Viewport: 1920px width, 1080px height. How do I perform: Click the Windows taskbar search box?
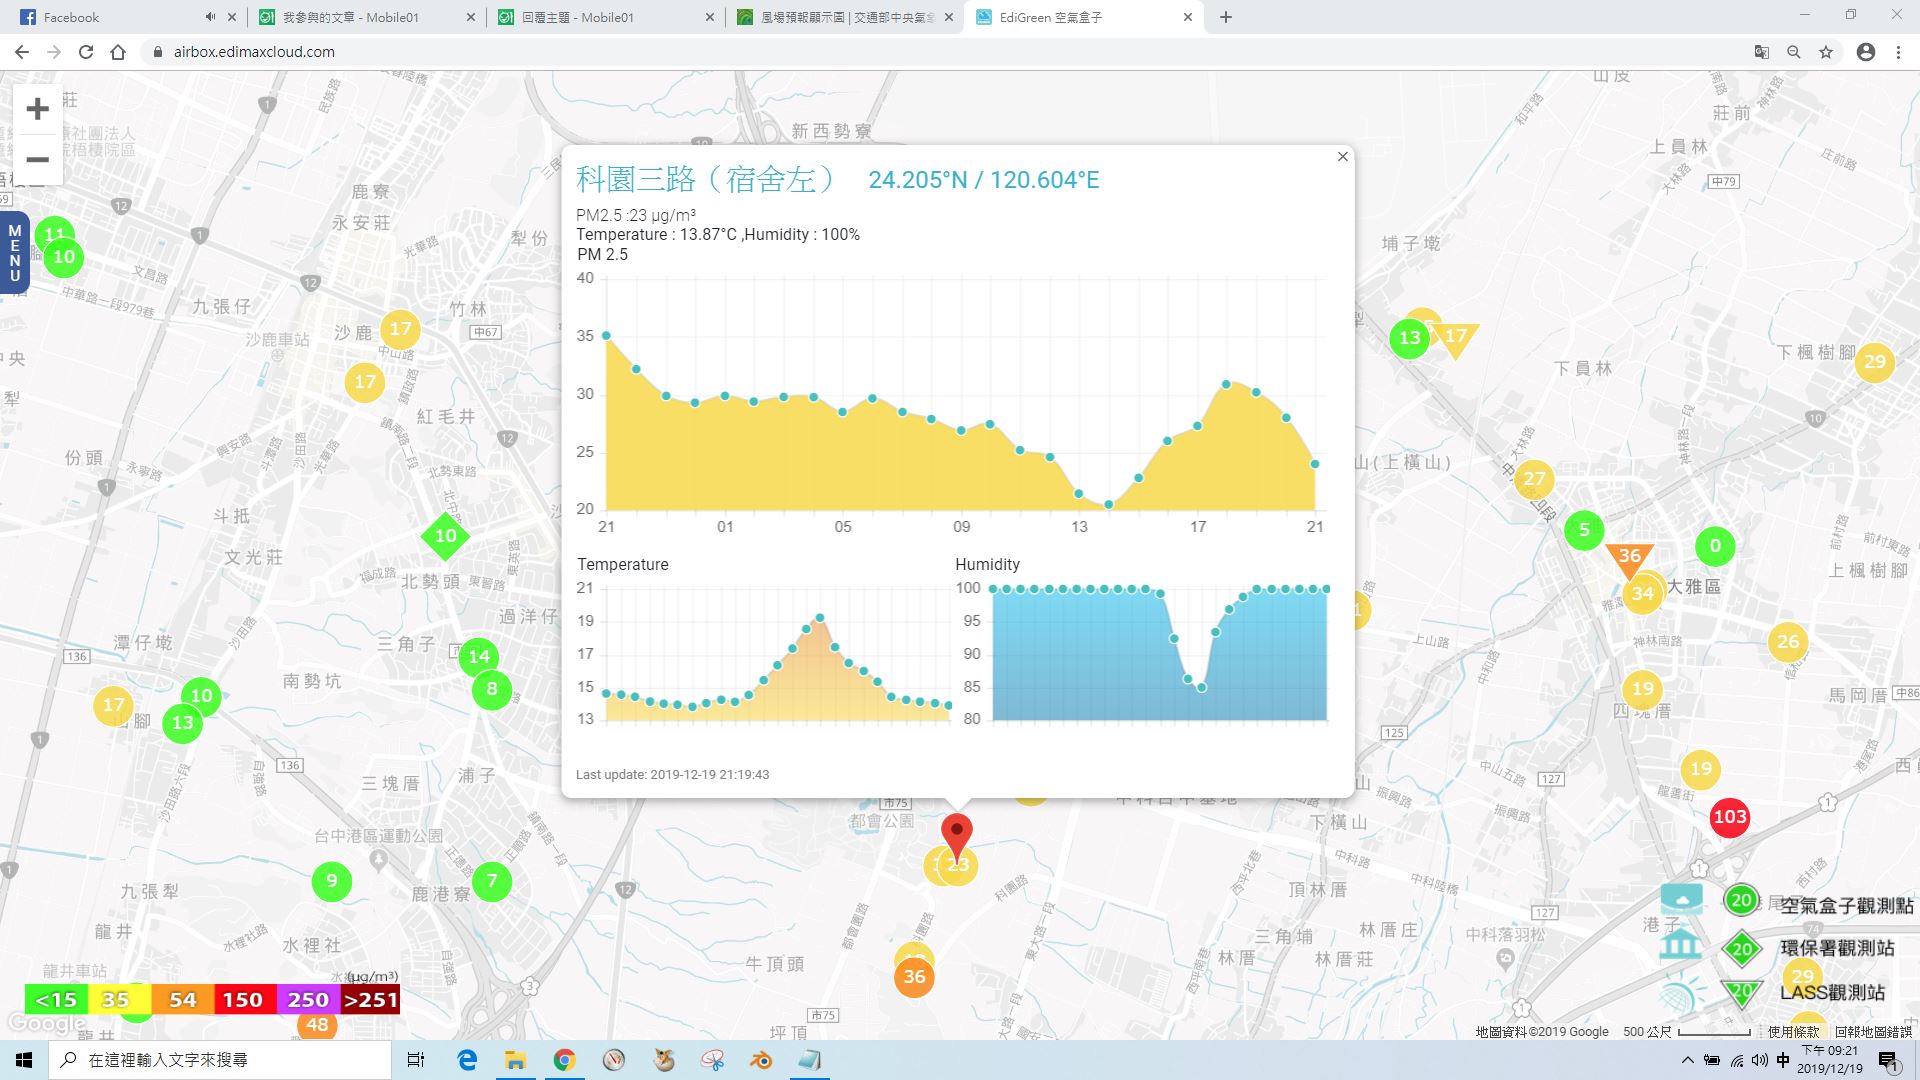coord(220,1060)
